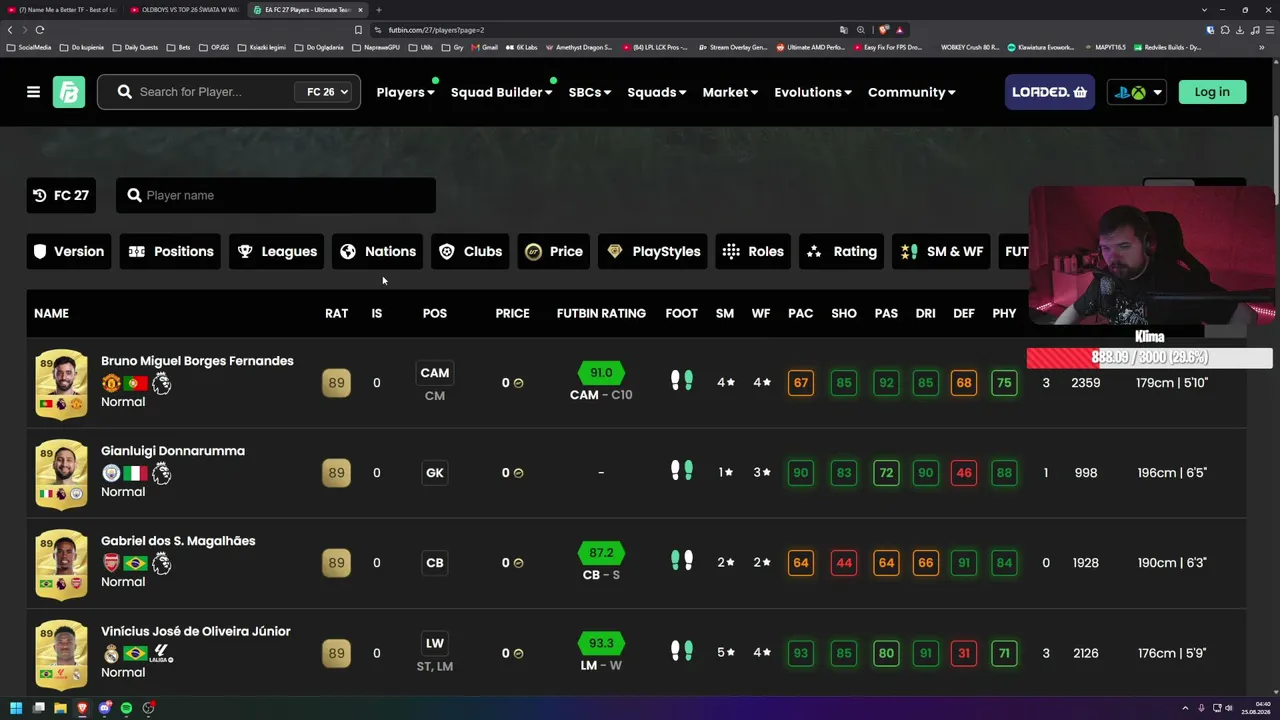Open the Nations globe filter
Image resolution: width=1280 pixels, height=720 pixels.
coord(377,251)
